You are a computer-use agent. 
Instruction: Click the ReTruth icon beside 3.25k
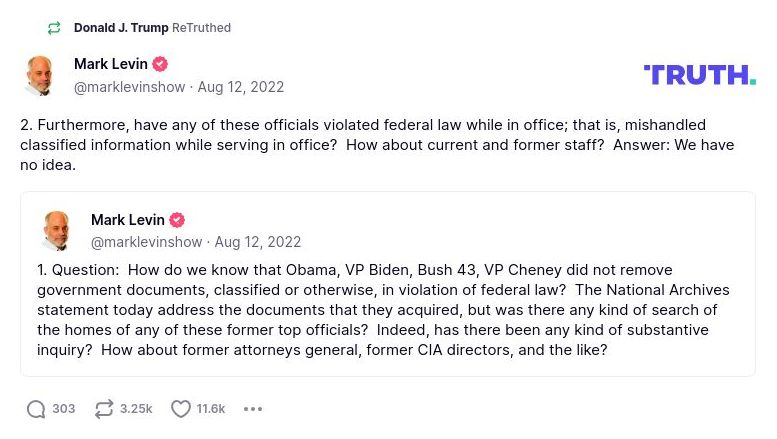click(103, 409)
